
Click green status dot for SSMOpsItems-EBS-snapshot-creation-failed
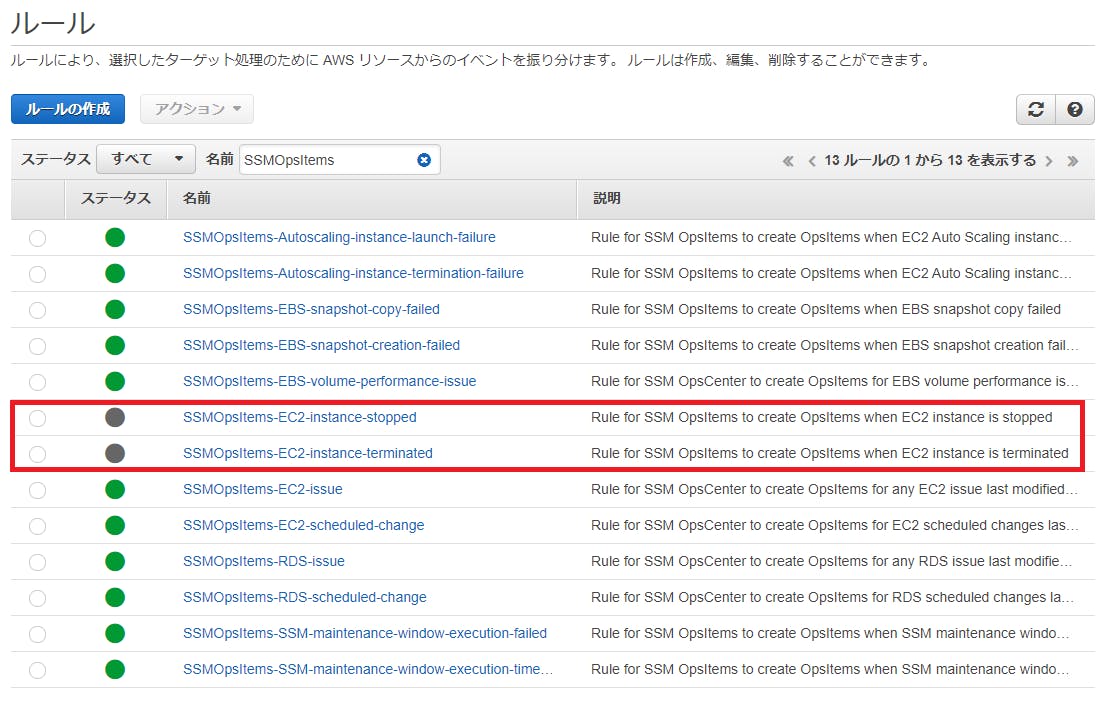[115, 345]
